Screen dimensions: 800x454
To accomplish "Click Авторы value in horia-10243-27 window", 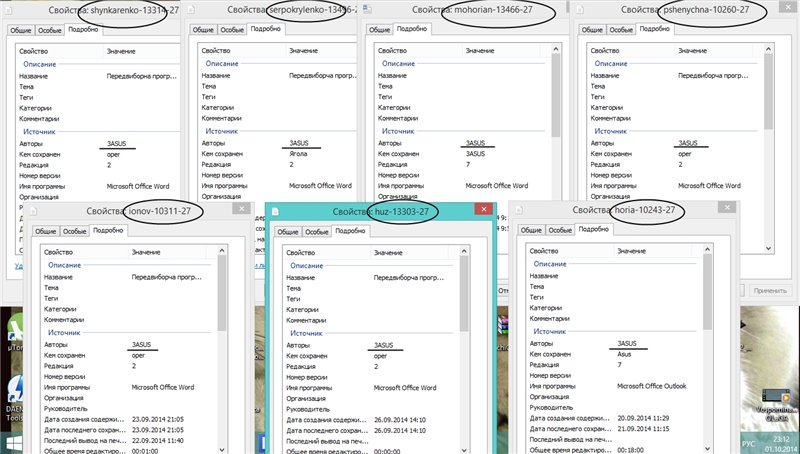I will click(627, 343).
